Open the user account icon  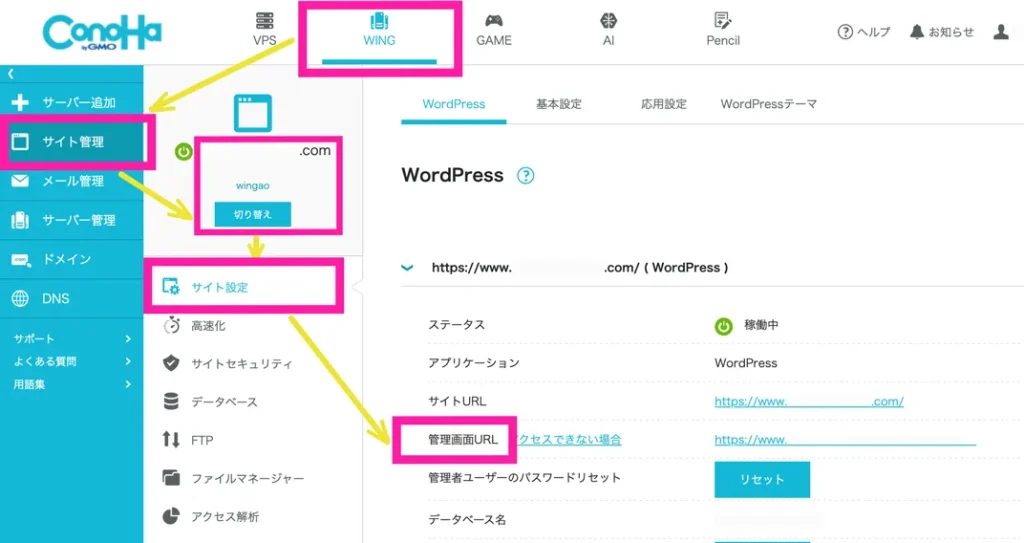(x=1001, y=31)
